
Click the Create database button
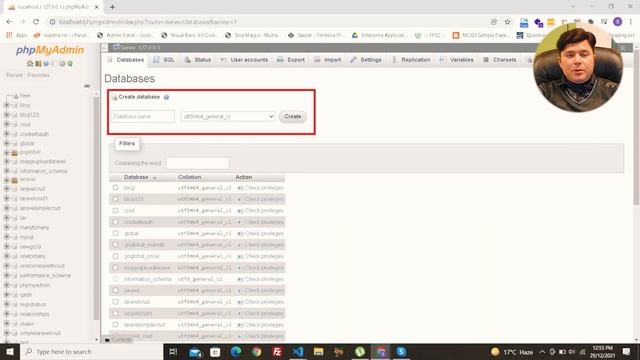[x=293, y=117]
